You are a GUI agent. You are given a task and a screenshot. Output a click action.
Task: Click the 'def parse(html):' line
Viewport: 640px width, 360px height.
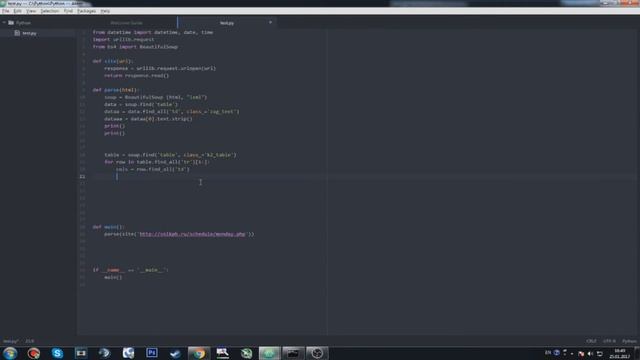[x=116, y=90]
